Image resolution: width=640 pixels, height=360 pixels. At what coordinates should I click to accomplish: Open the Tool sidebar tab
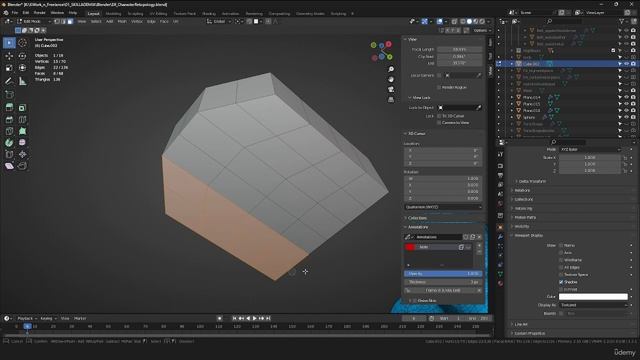pos(490,57)
